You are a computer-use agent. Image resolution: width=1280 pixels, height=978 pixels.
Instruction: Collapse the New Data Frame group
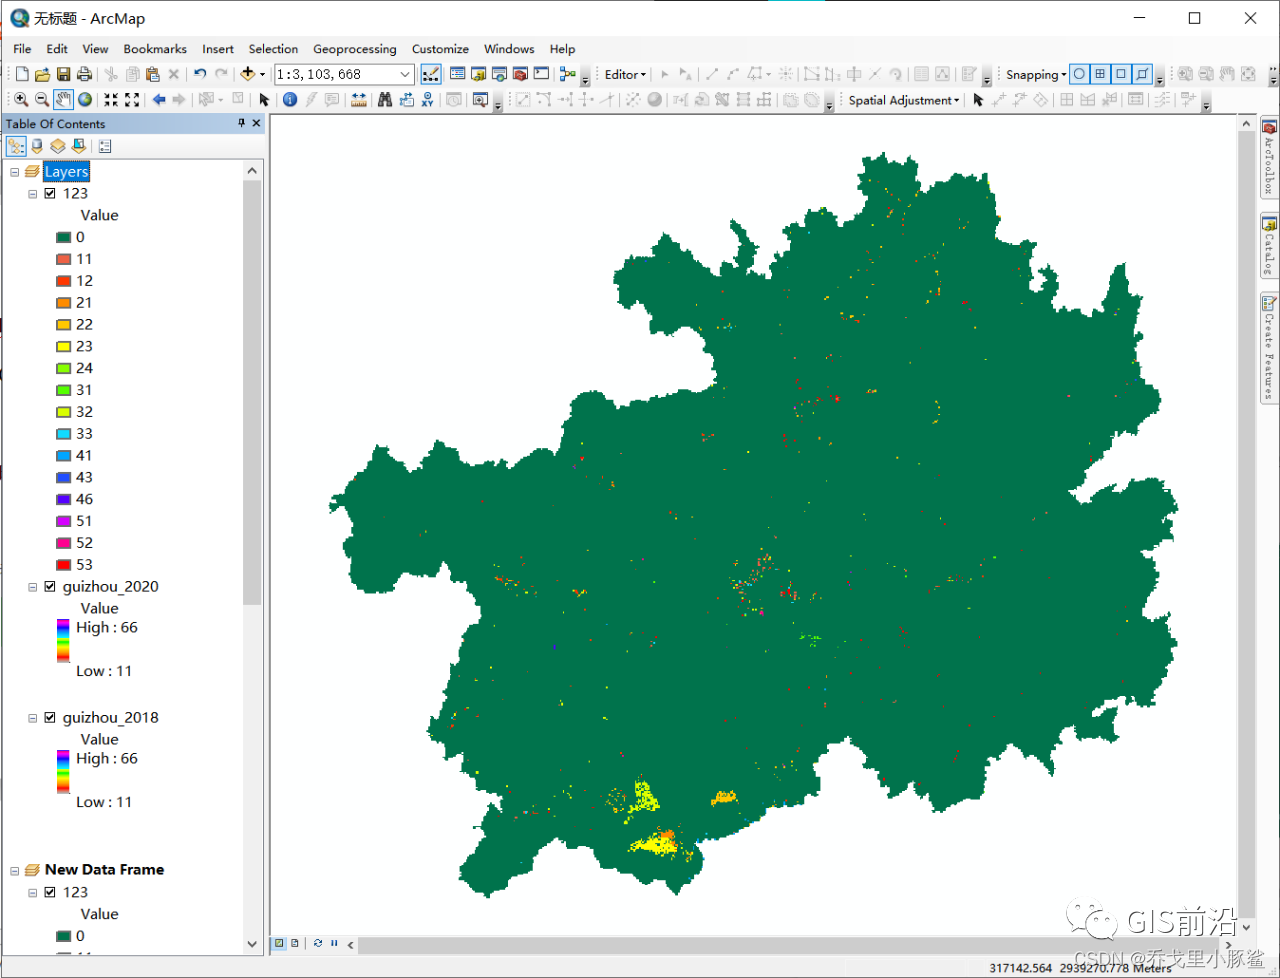click(15, 870)
